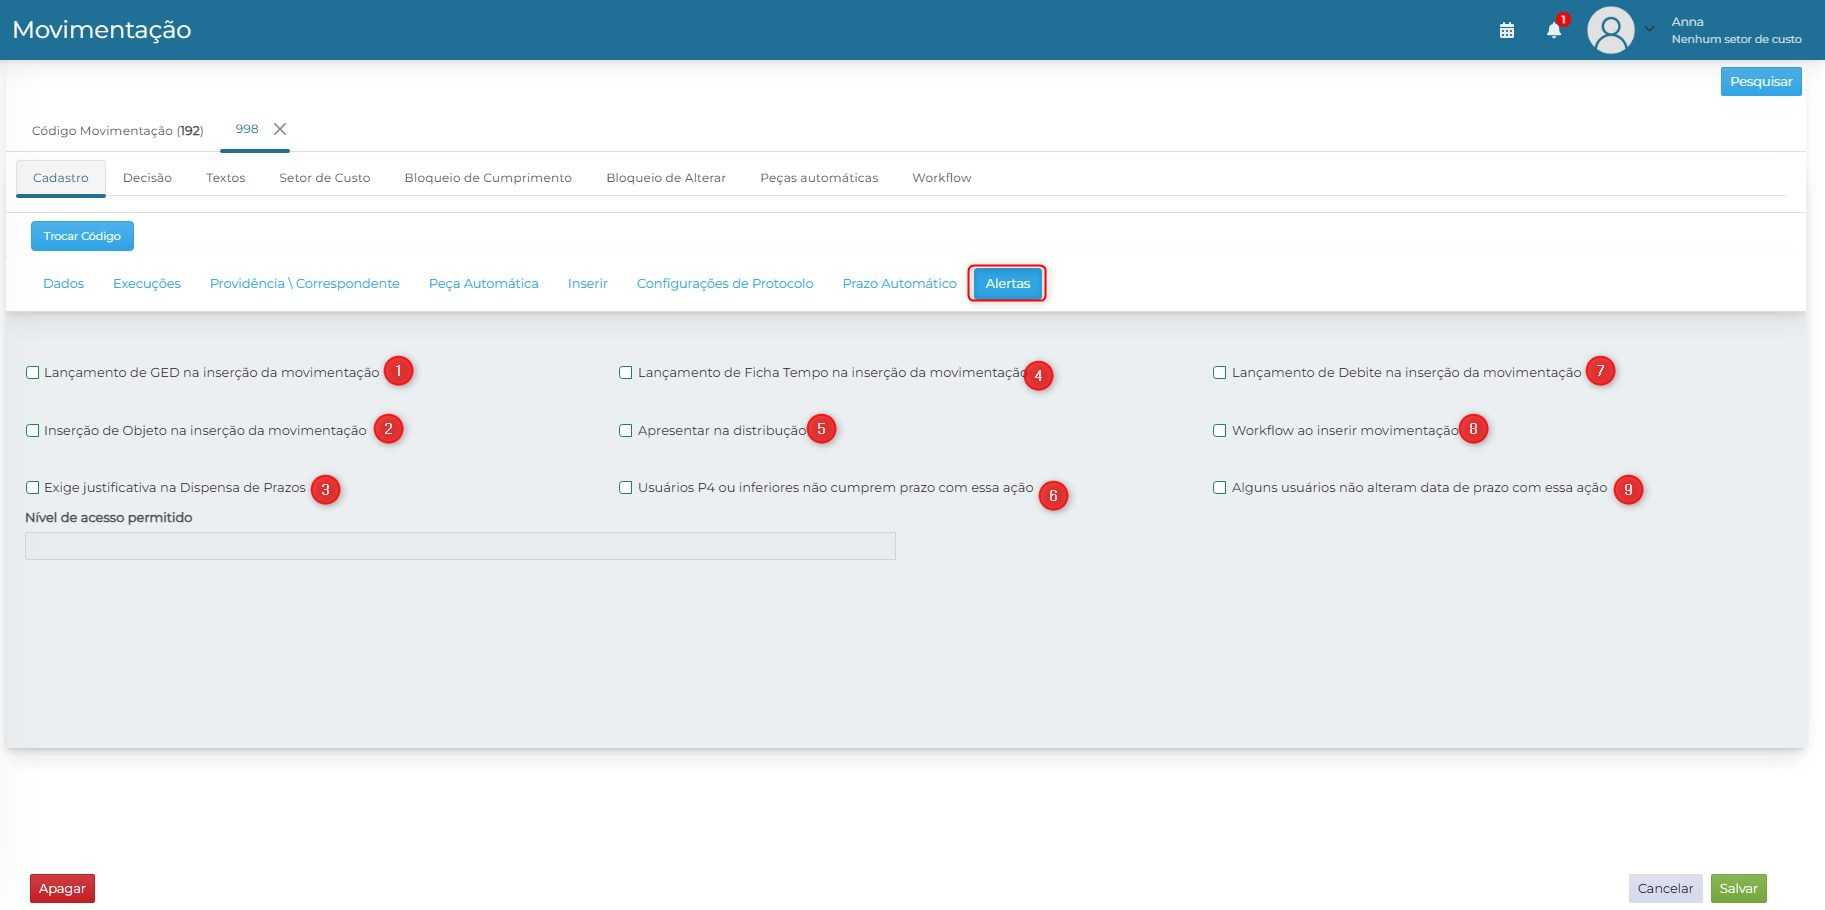The height and width of the screenshot is (910, 1825).
Task: Select the 998 record tab
Action: tap(247, 129)
